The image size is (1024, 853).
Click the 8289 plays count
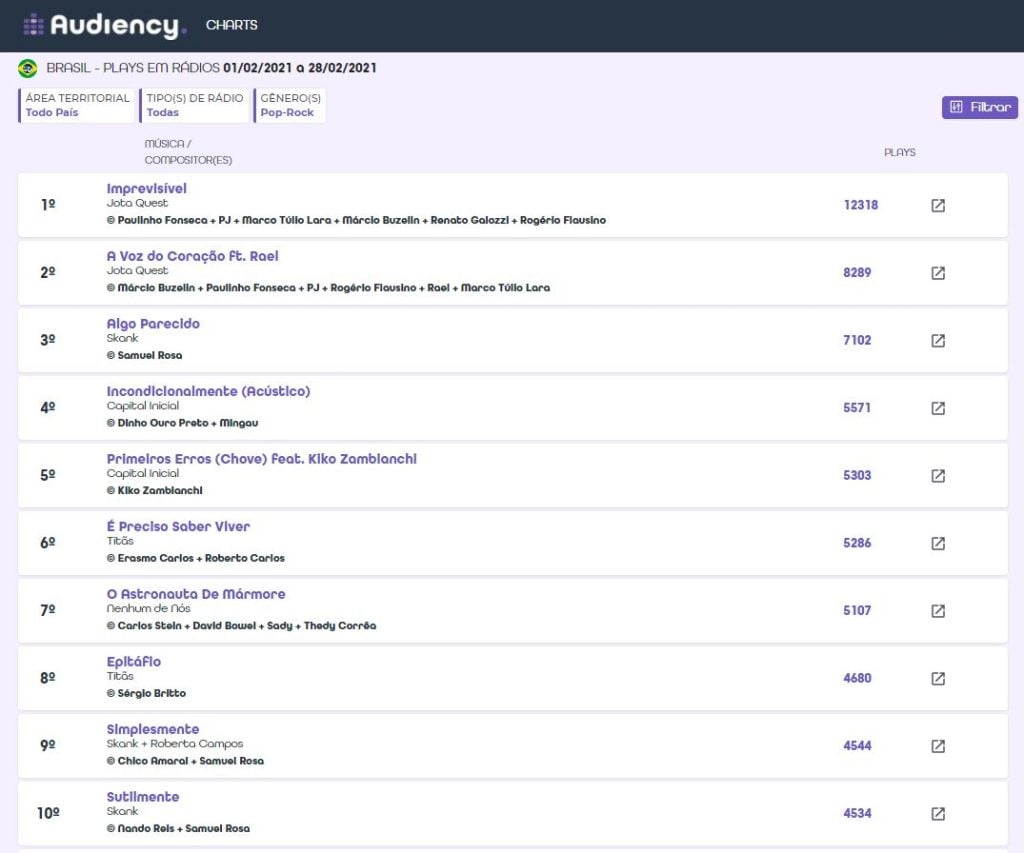(x=857, y=272)
